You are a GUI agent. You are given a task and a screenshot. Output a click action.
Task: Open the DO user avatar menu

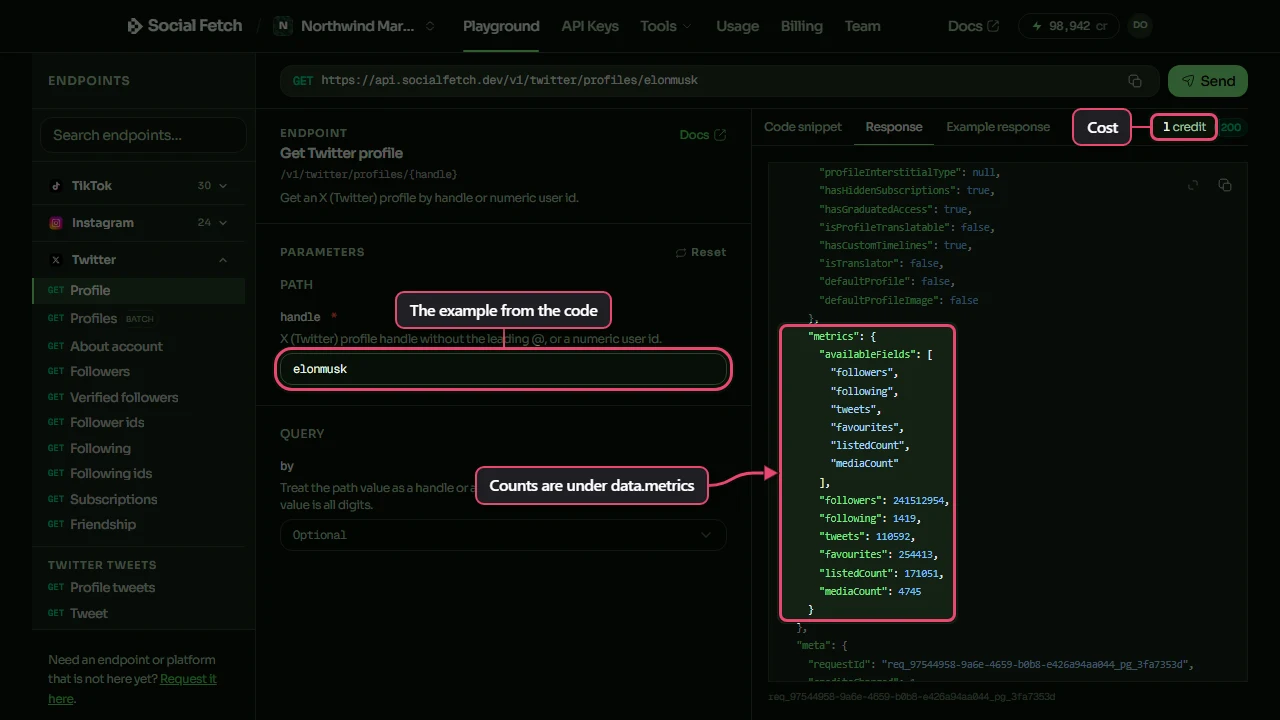pos(1140,26)
